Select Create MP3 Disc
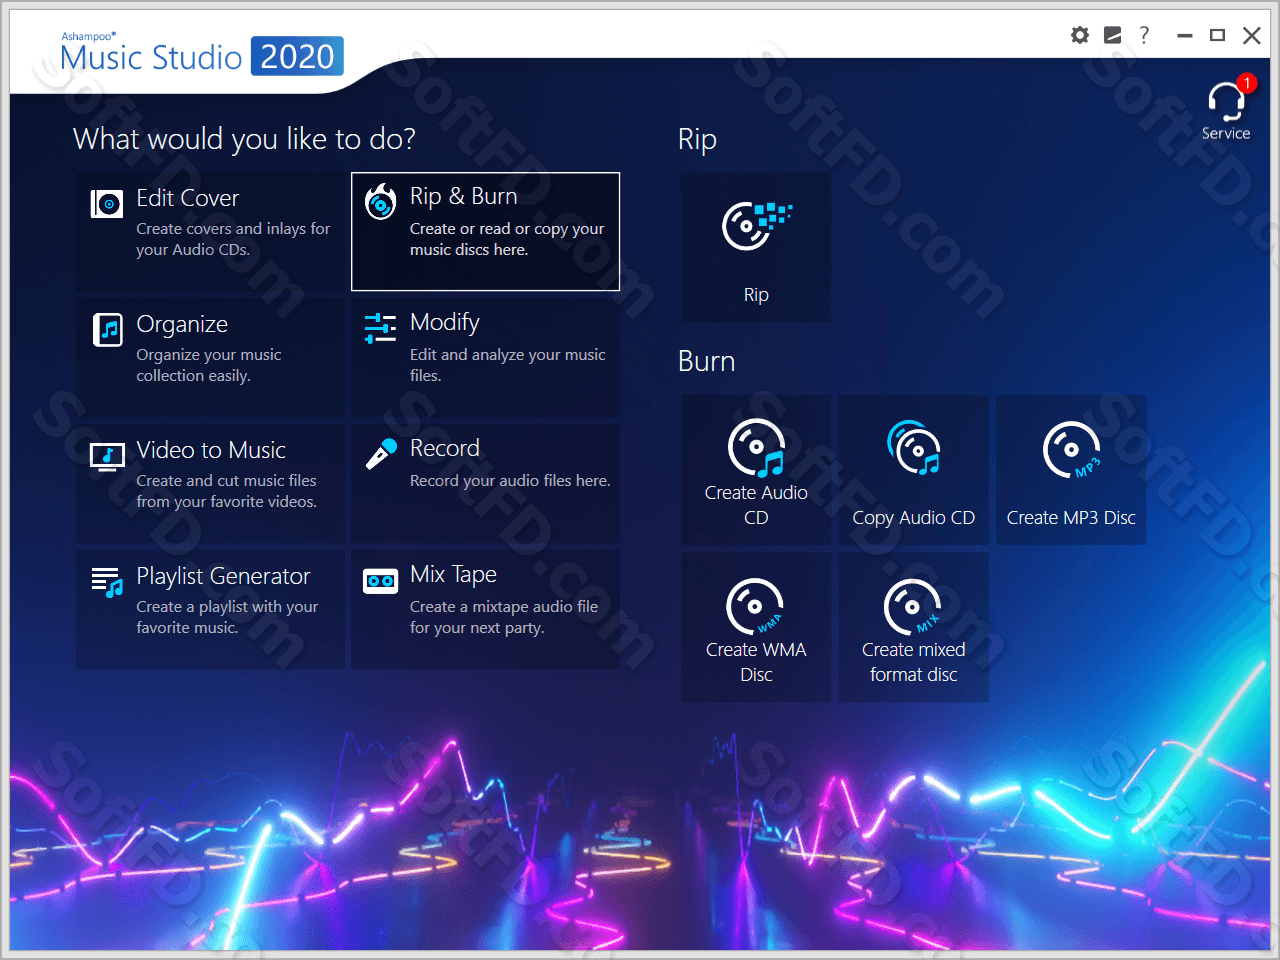 tap(1071, 470)
